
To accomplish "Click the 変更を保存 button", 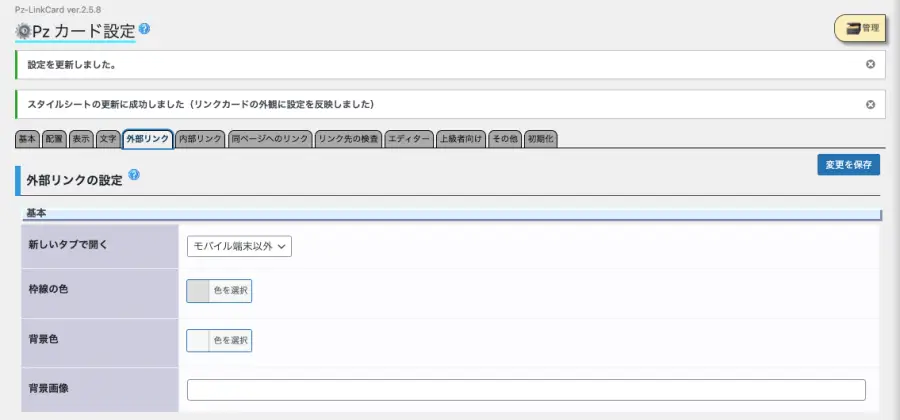I will tap(848, 165).
